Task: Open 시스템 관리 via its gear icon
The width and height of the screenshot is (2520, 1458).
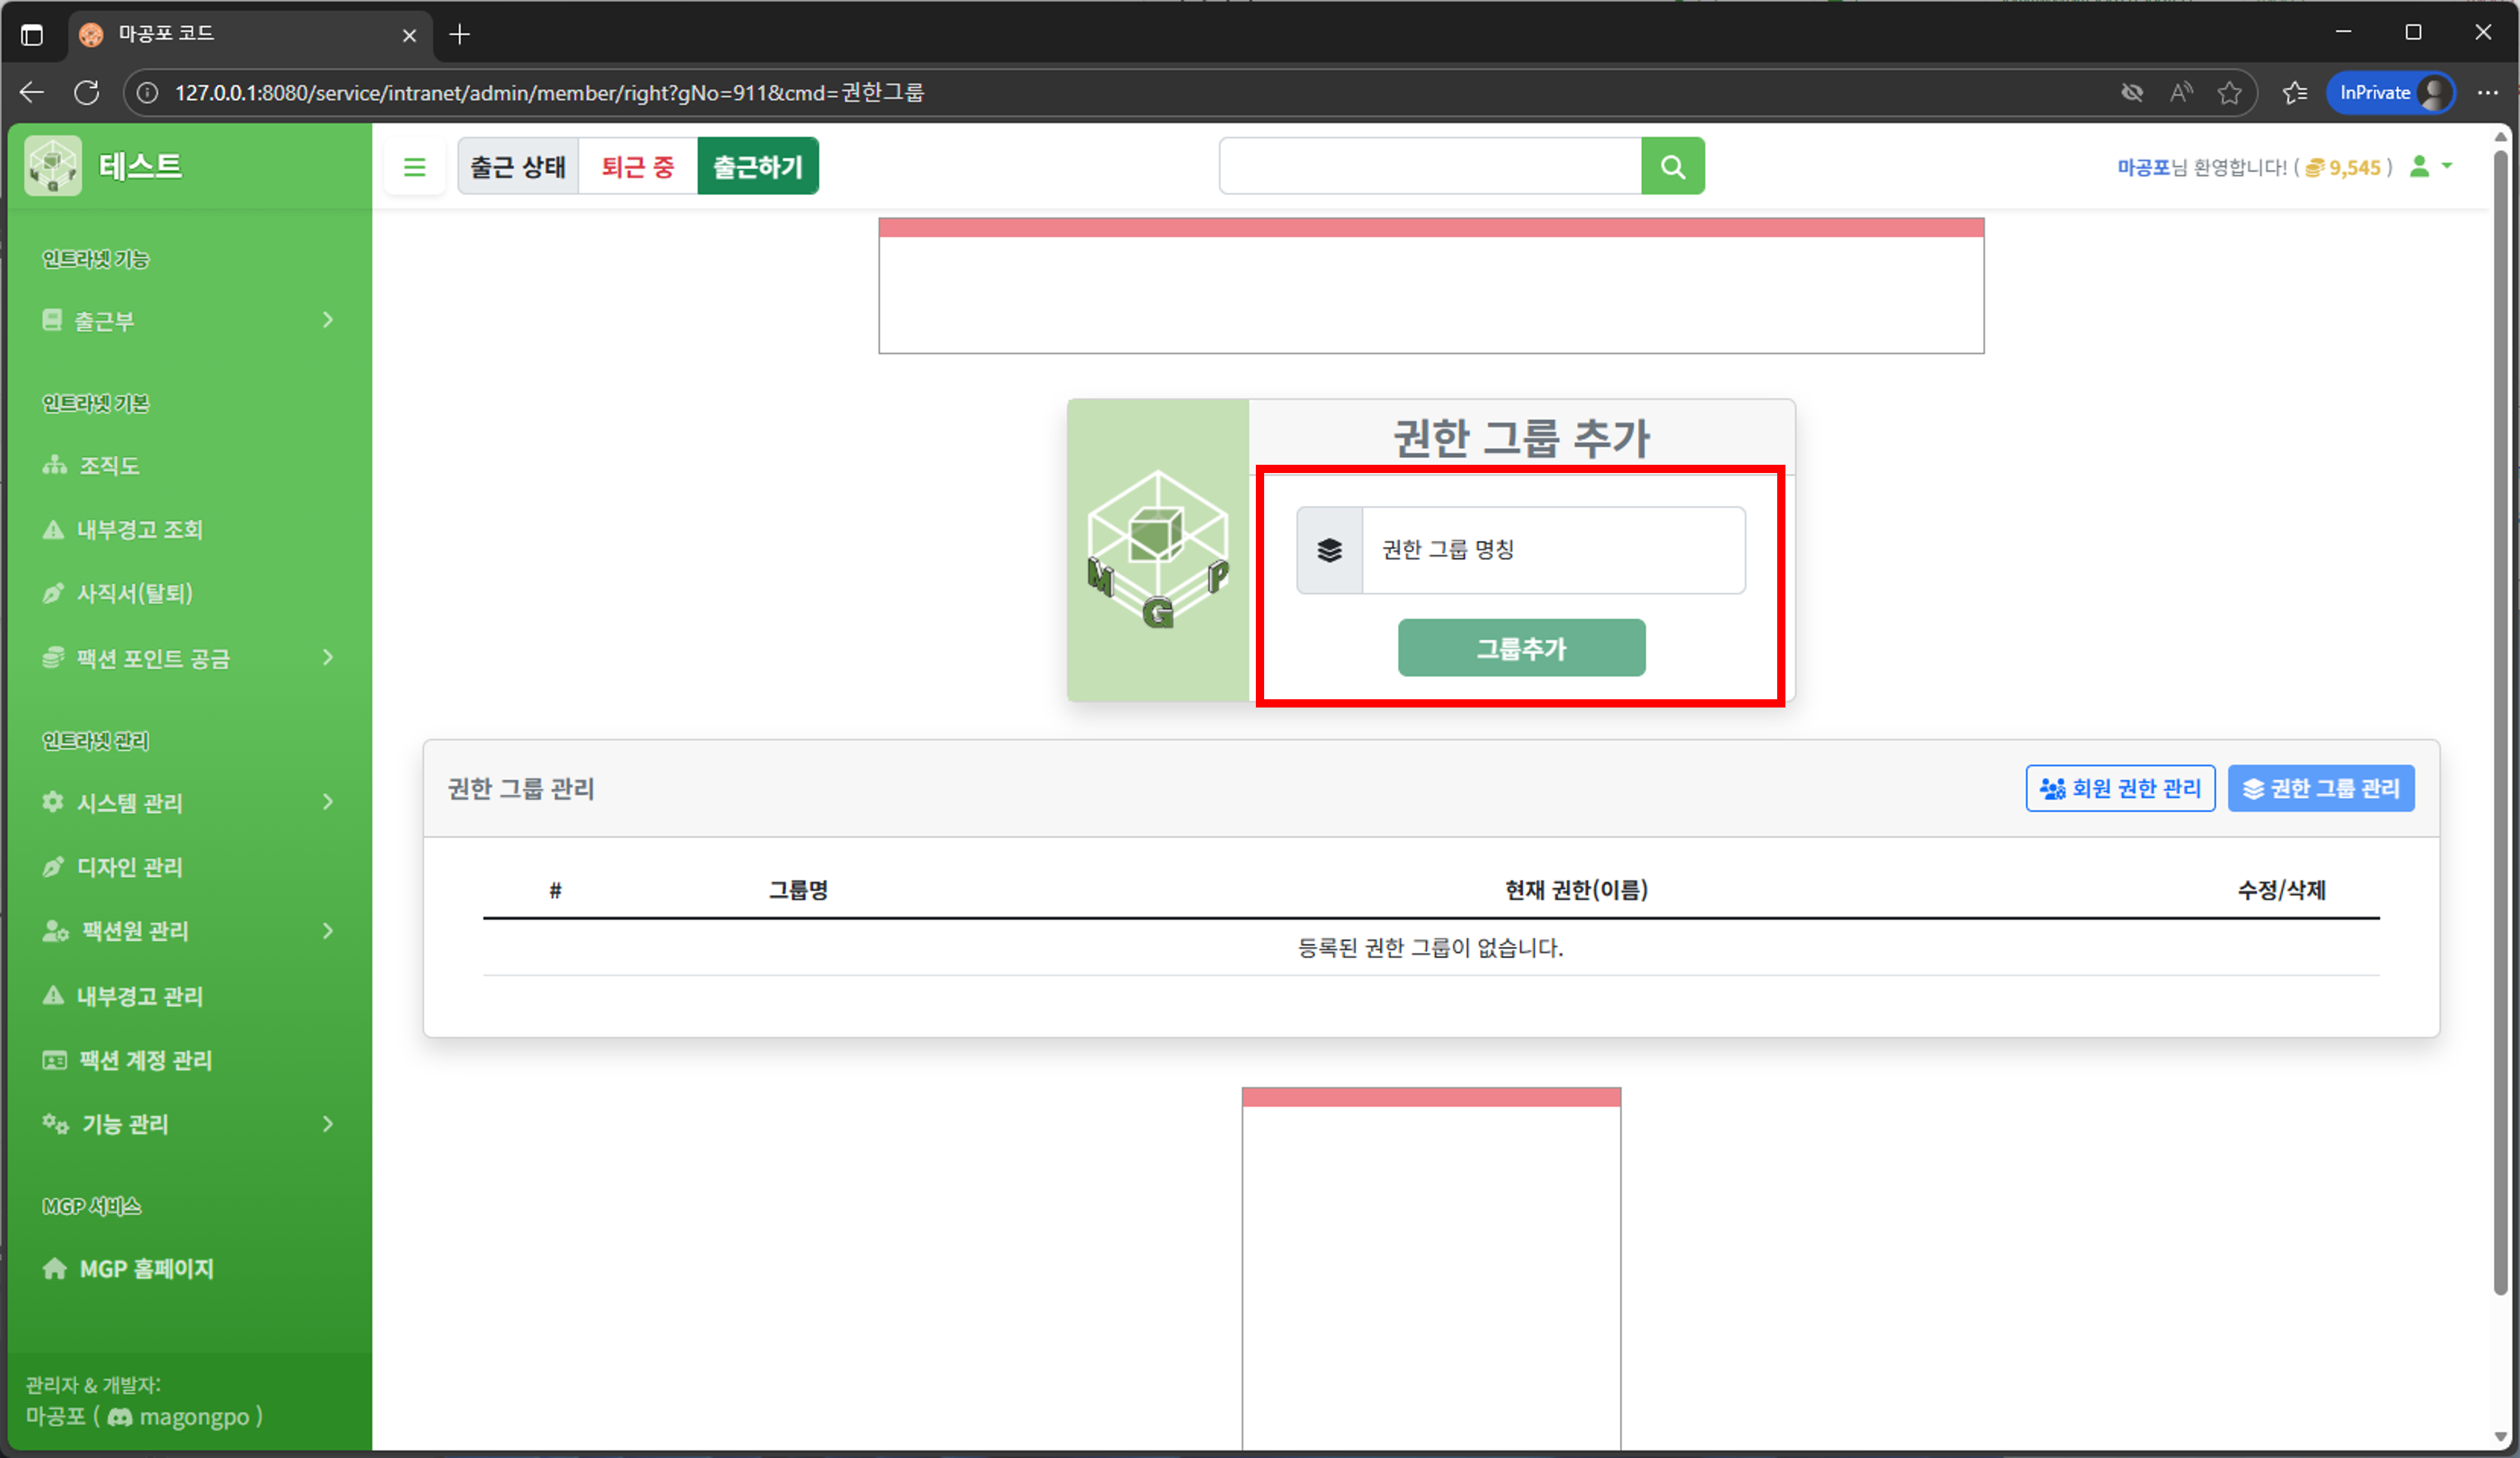Action: [x=53, y=802]
